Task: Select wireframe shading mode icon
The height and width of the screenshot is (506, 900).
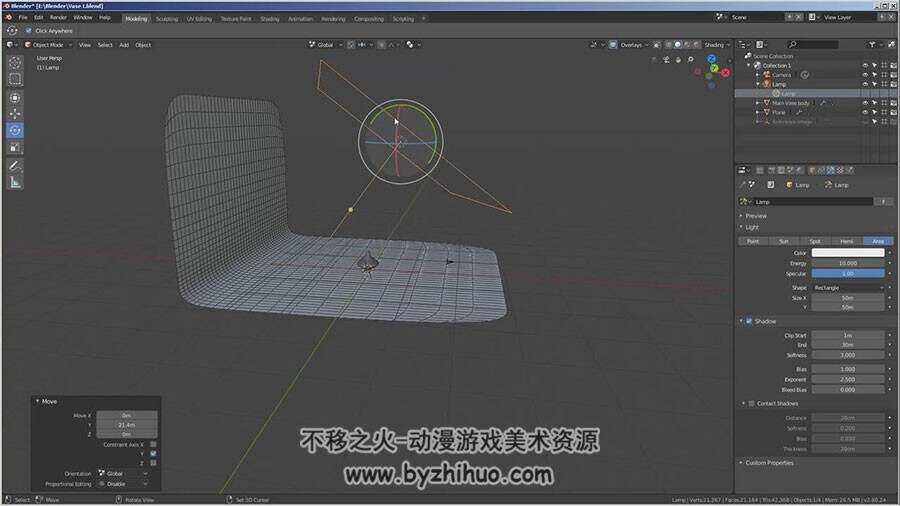Action: (x=668, y=44)
